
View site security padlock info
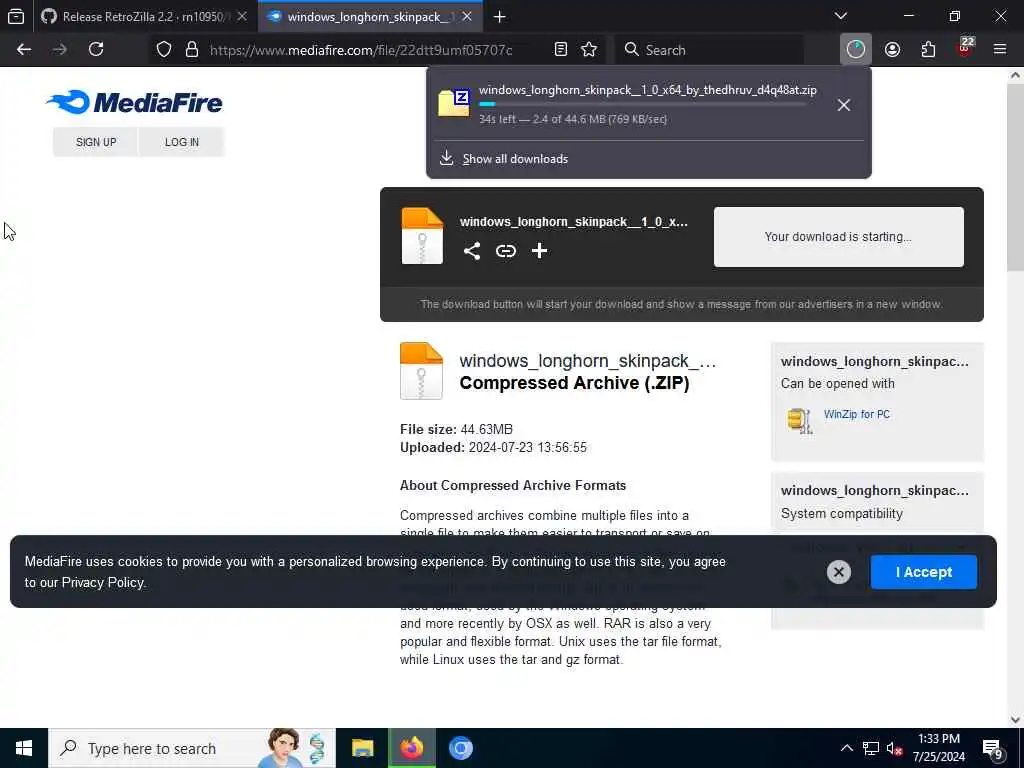coord(192,50)
